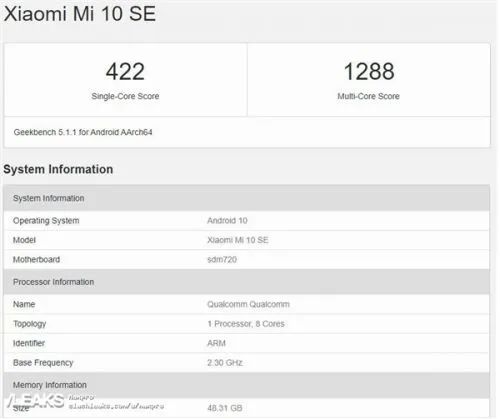Click the Multi-Core Score label
500x419 pixels.
click(x=368, y=96)
